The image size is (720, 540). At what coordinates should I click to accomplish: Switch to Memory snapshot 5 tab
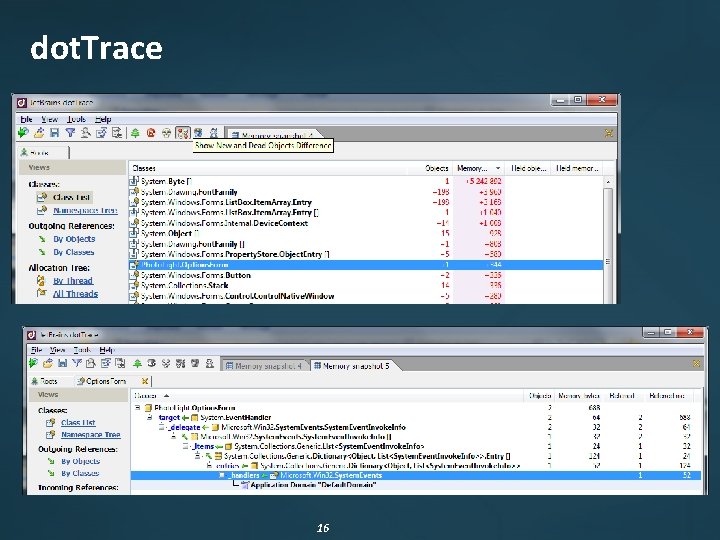pos(352,366)
